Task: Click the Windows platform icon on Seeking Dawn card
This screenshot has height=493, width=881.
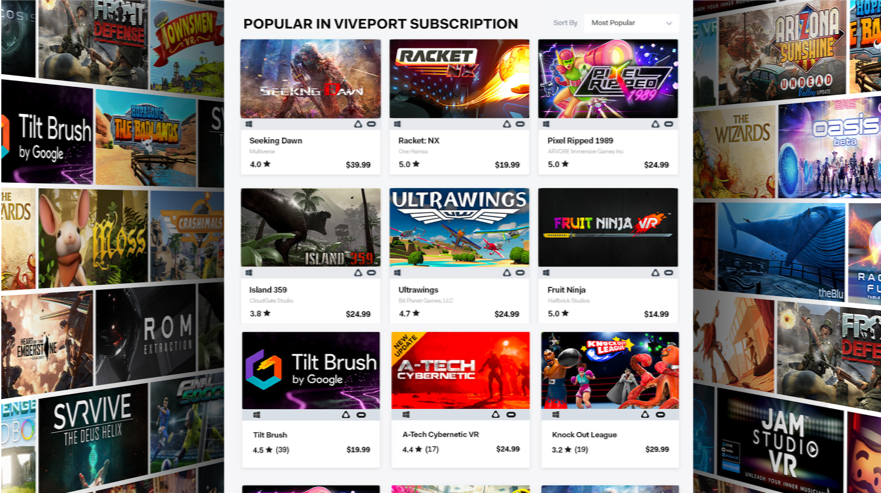Action: (x=249, y=124)
